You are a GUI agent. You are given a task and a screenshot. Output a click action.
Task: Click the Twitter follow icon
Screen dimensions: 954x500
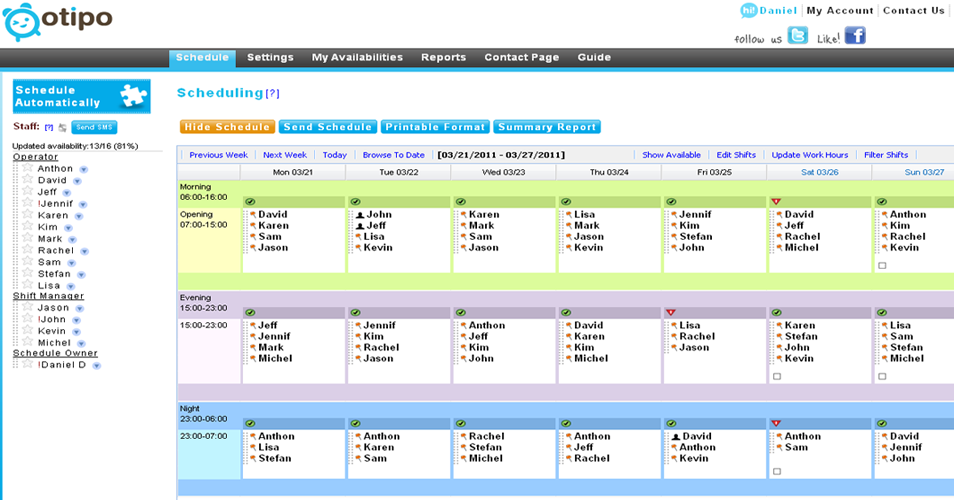797,36
